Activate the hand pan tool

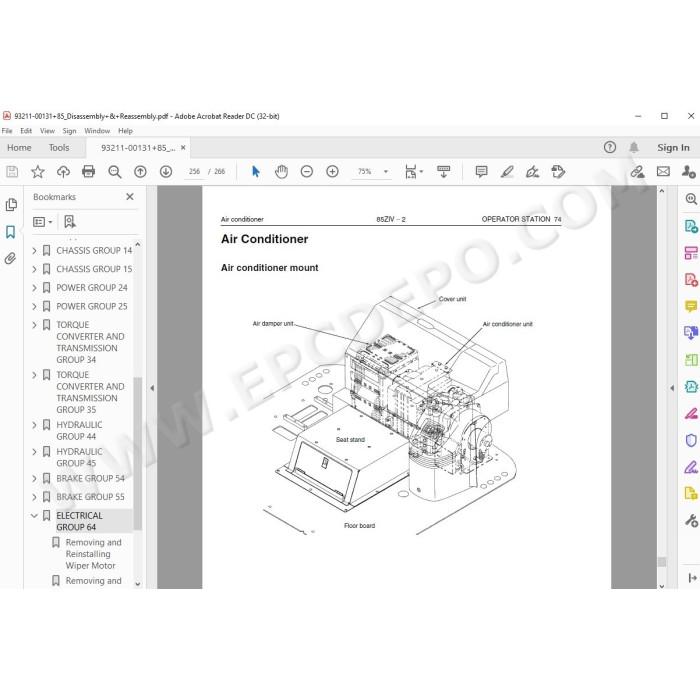tap(281, 171)
